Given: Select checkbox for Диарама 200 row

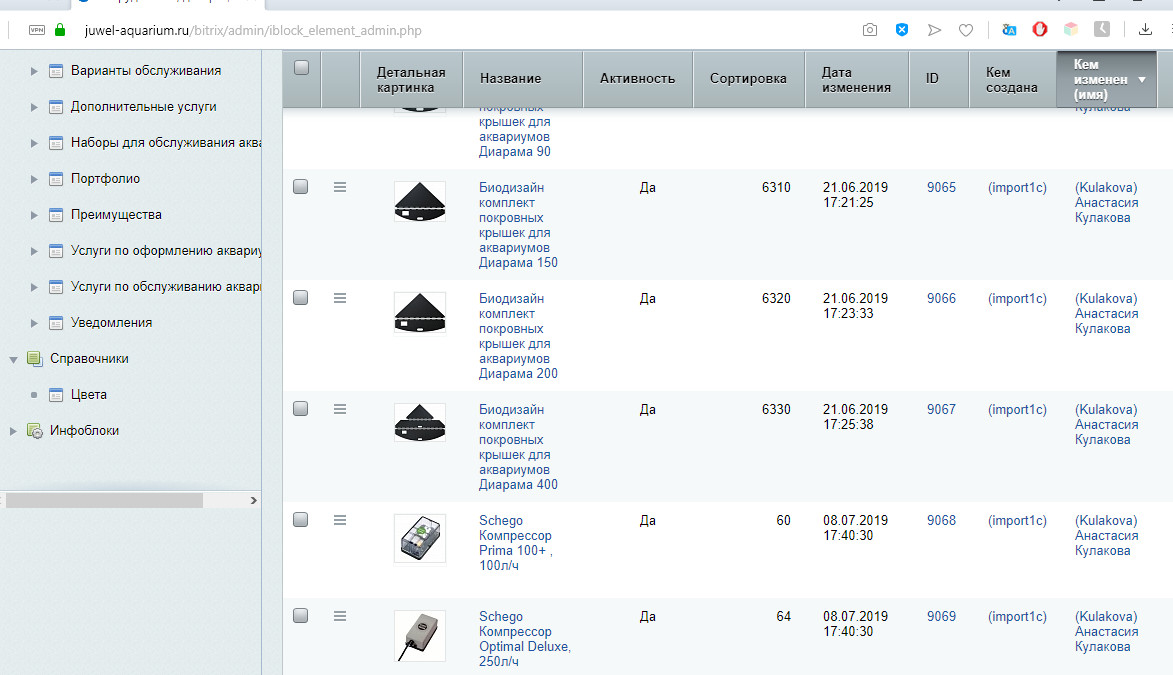Looking at the screenshot, I should click(x=301, y=297).
